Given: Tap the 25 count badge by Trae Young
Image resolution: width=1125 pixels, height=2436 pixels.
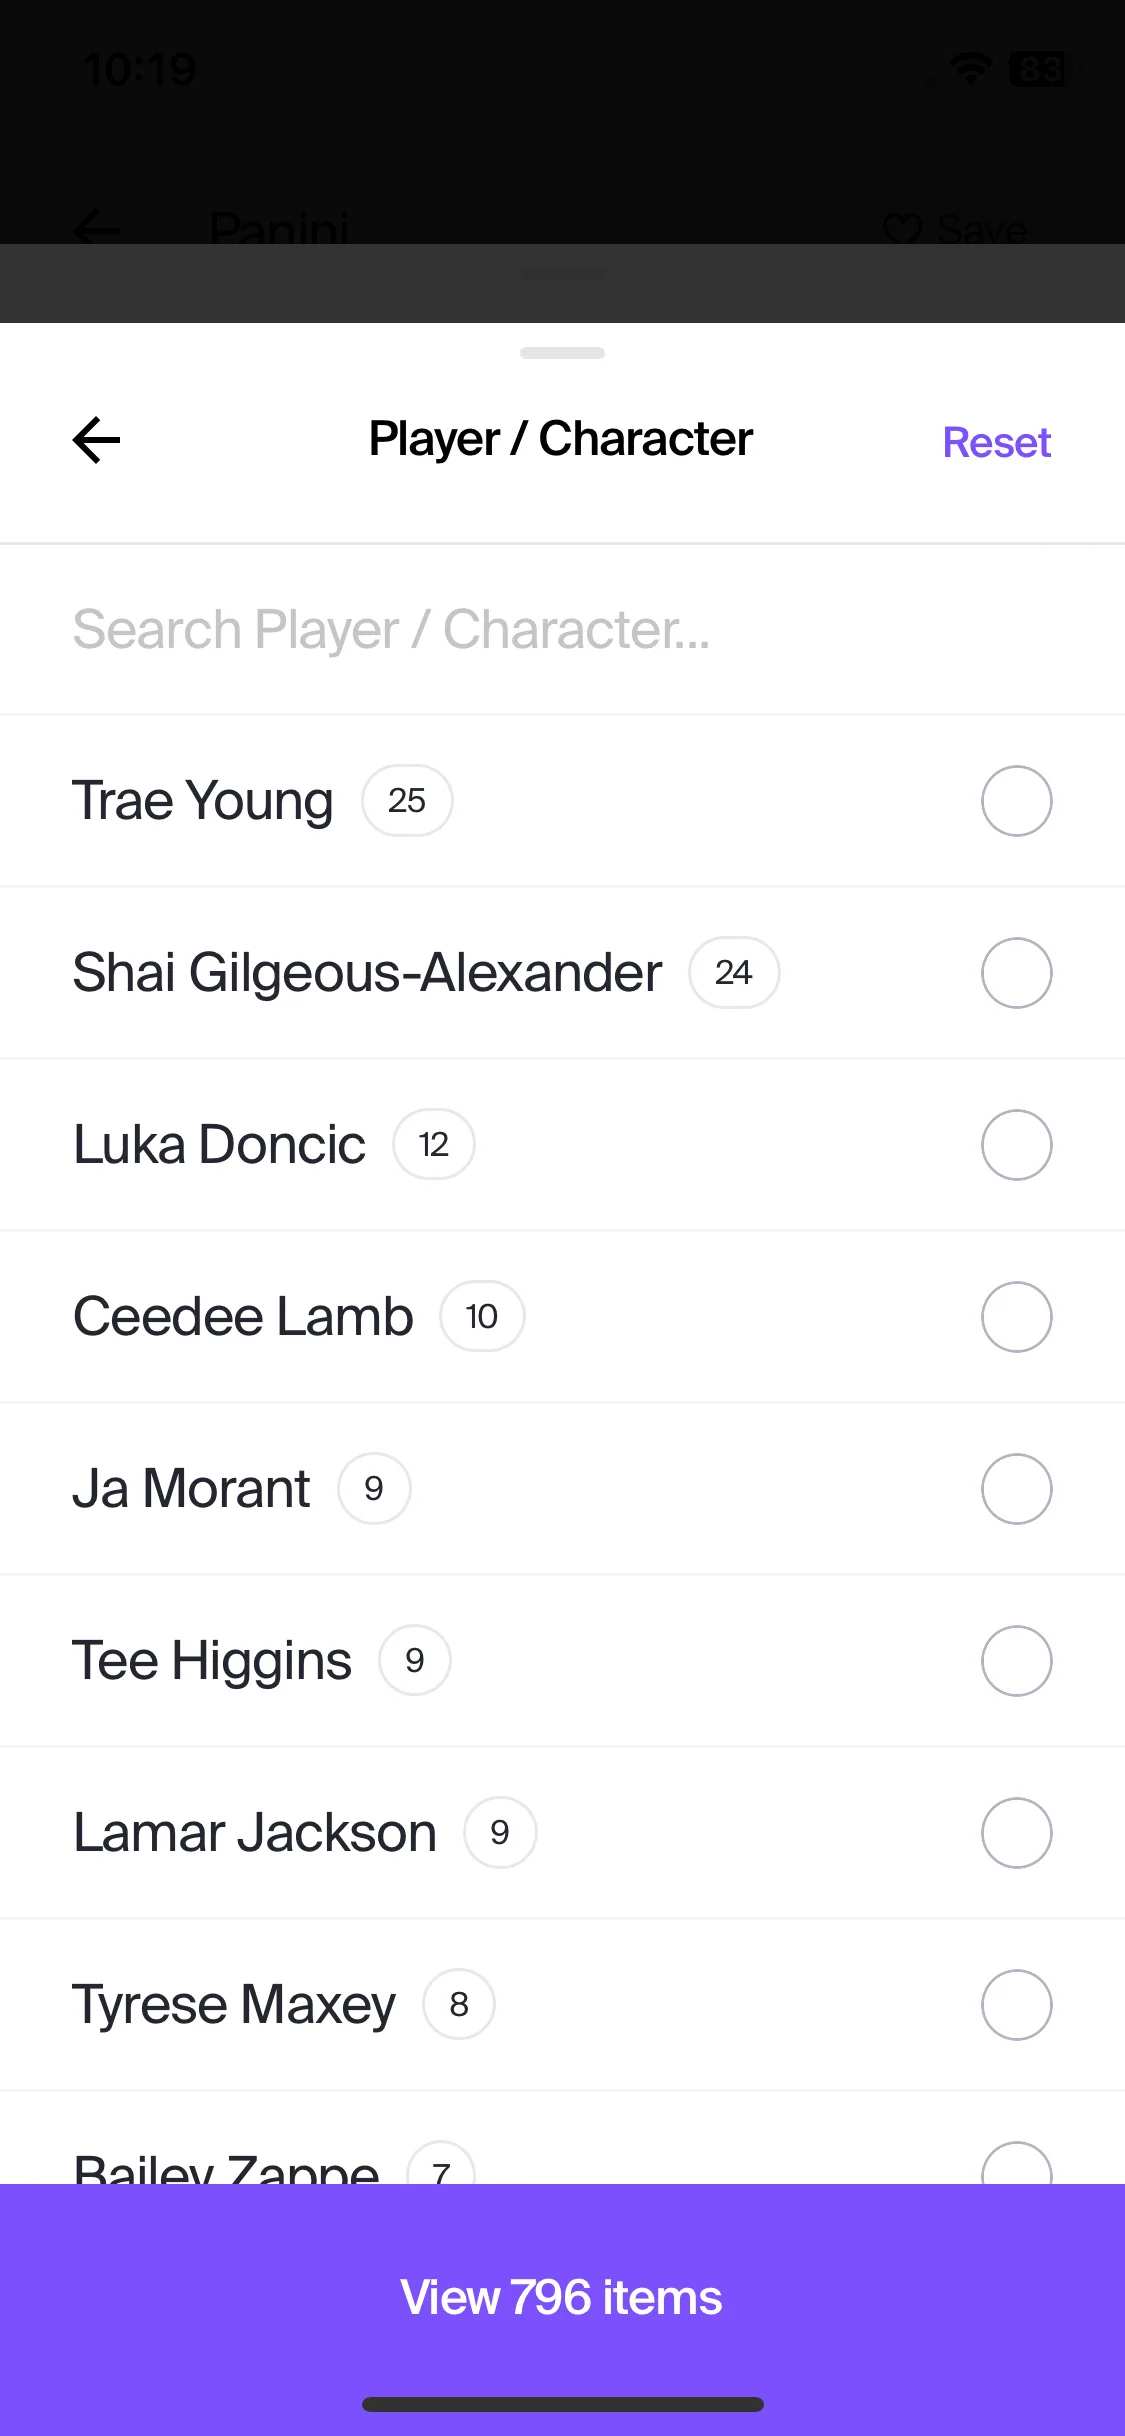Looking at the screenshot, I should click(x=407, y=801).
